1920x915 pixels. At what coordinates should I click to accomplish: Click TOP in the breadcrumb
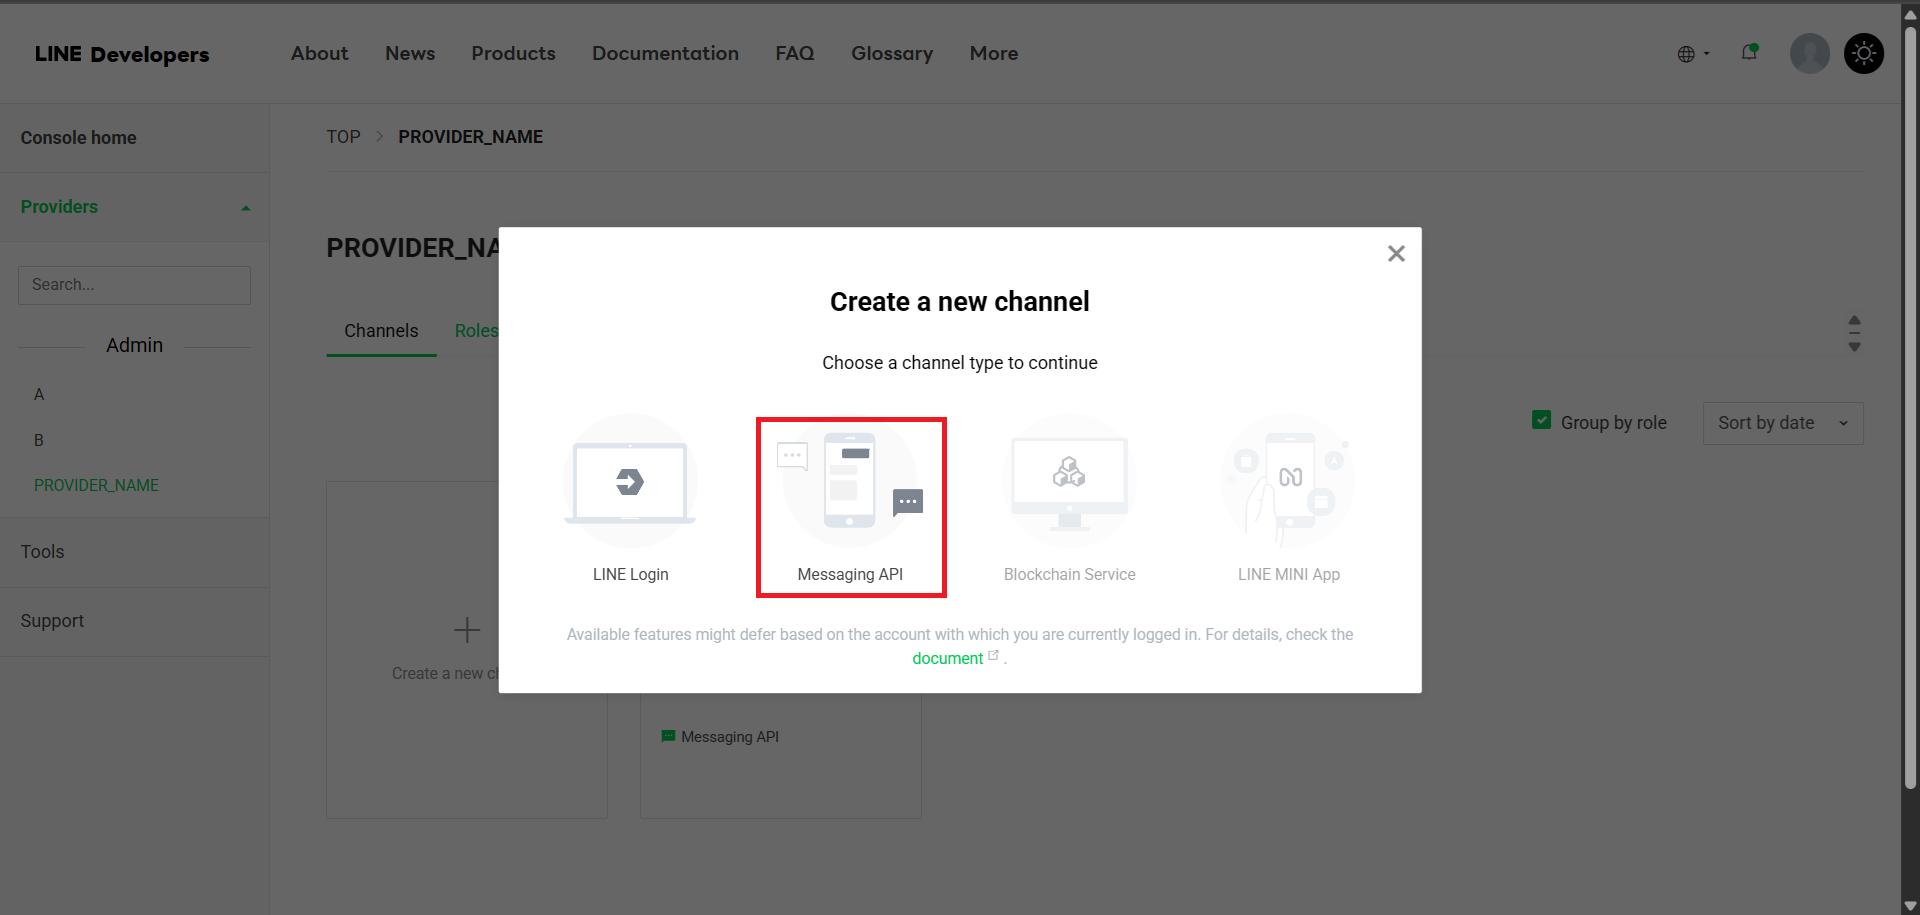(343, 137)
